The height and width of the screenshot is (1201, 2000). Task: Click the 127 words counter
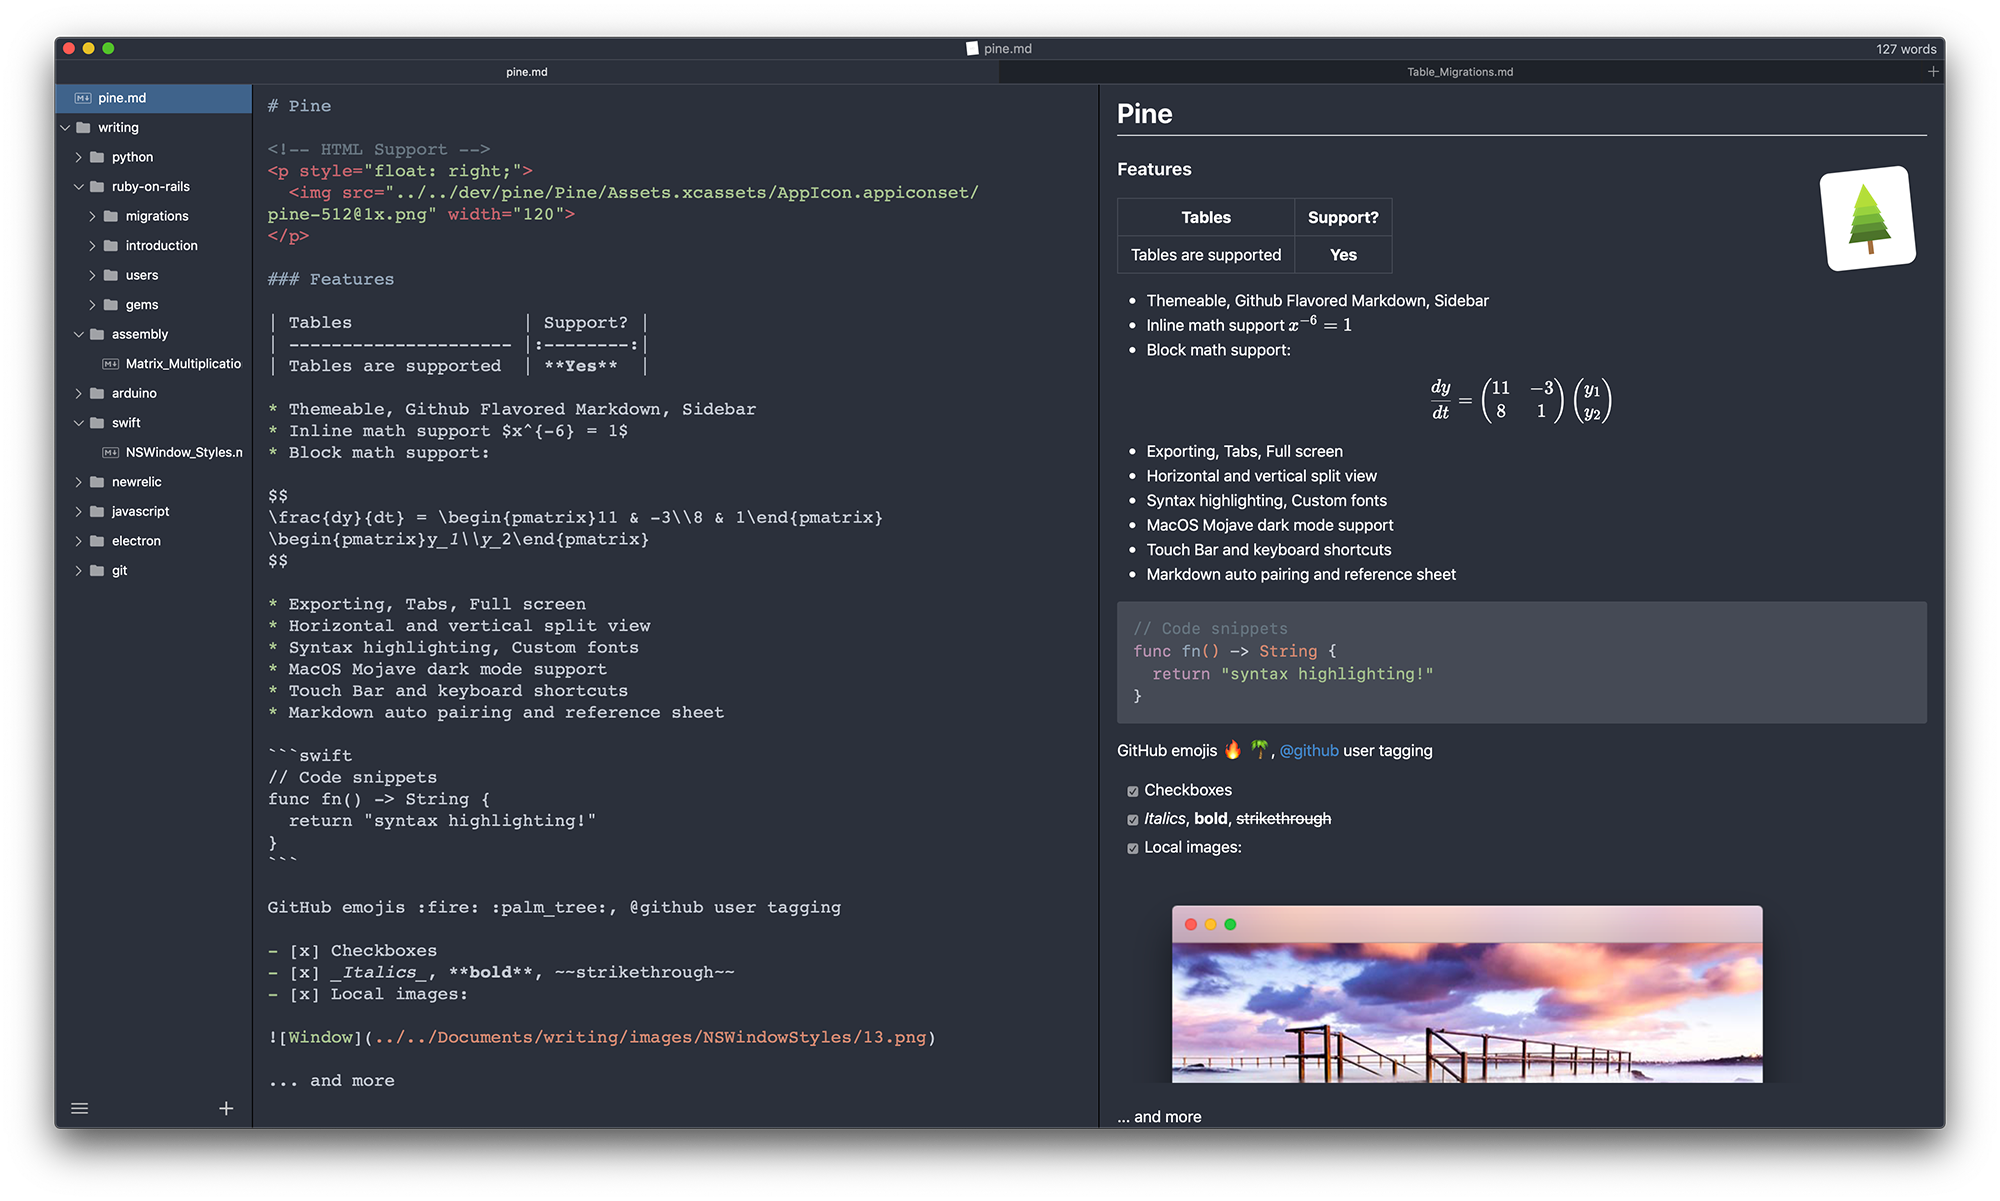(1905, 49)
